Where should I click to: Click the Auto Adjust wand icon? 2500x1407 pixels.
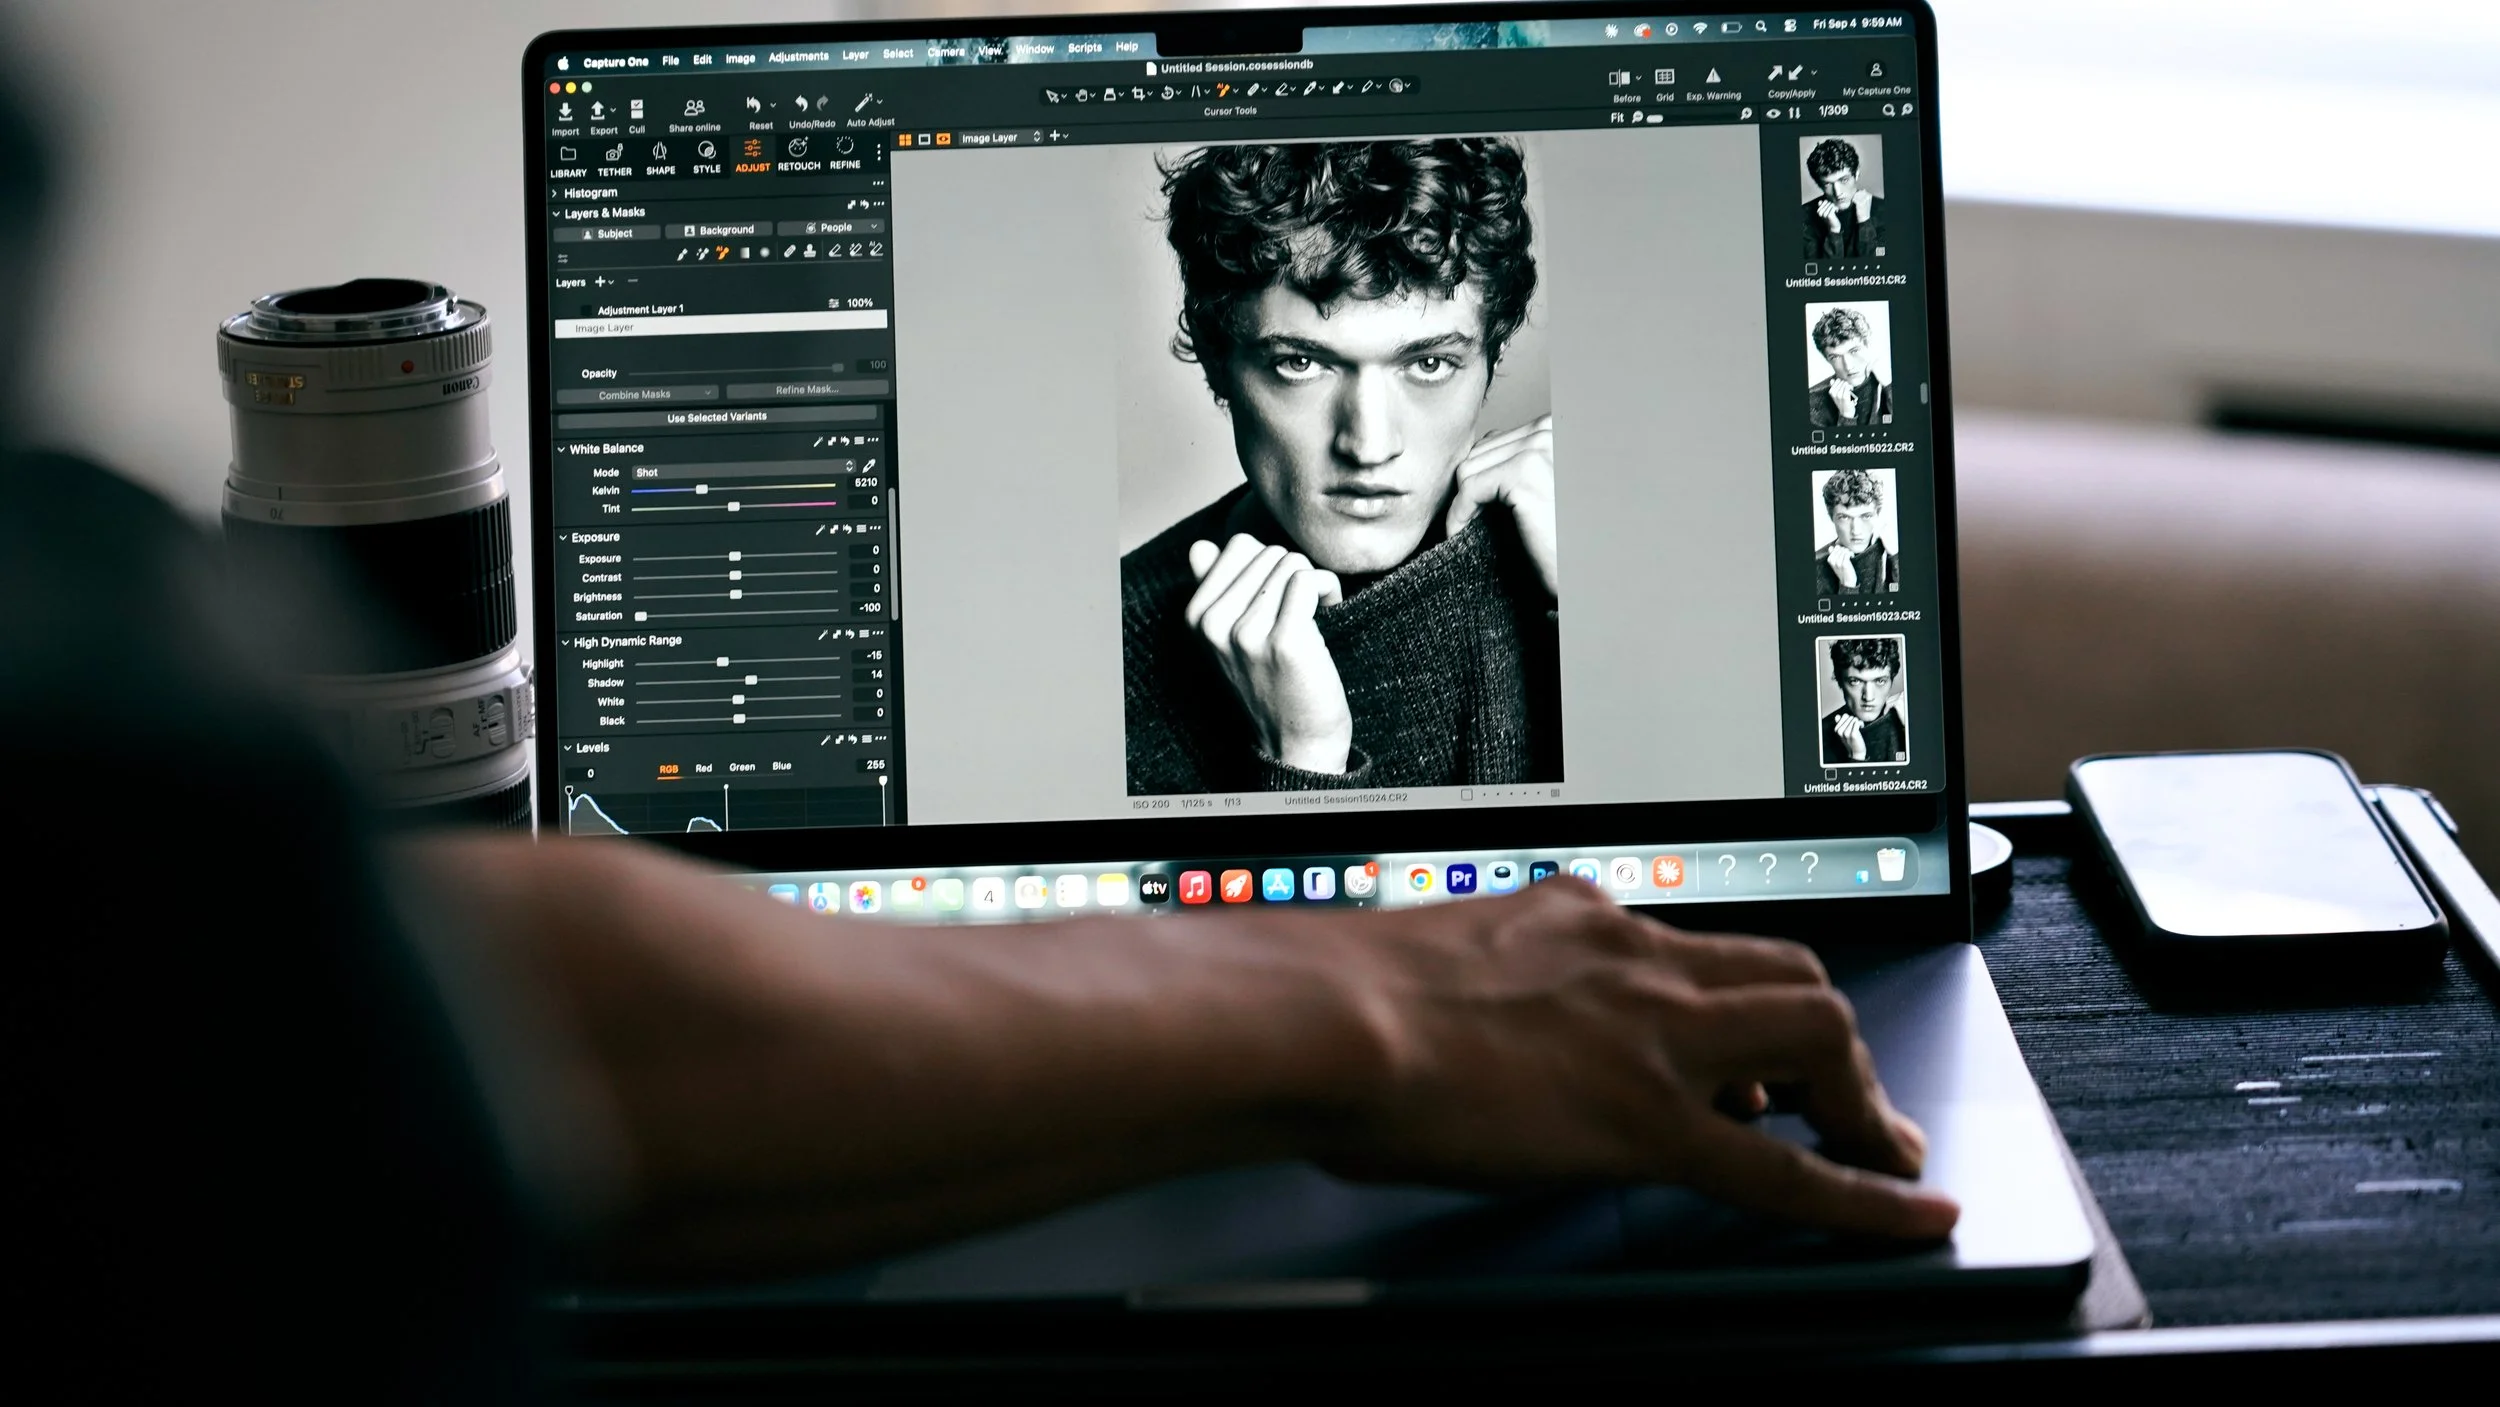click(x=863, y=103)
